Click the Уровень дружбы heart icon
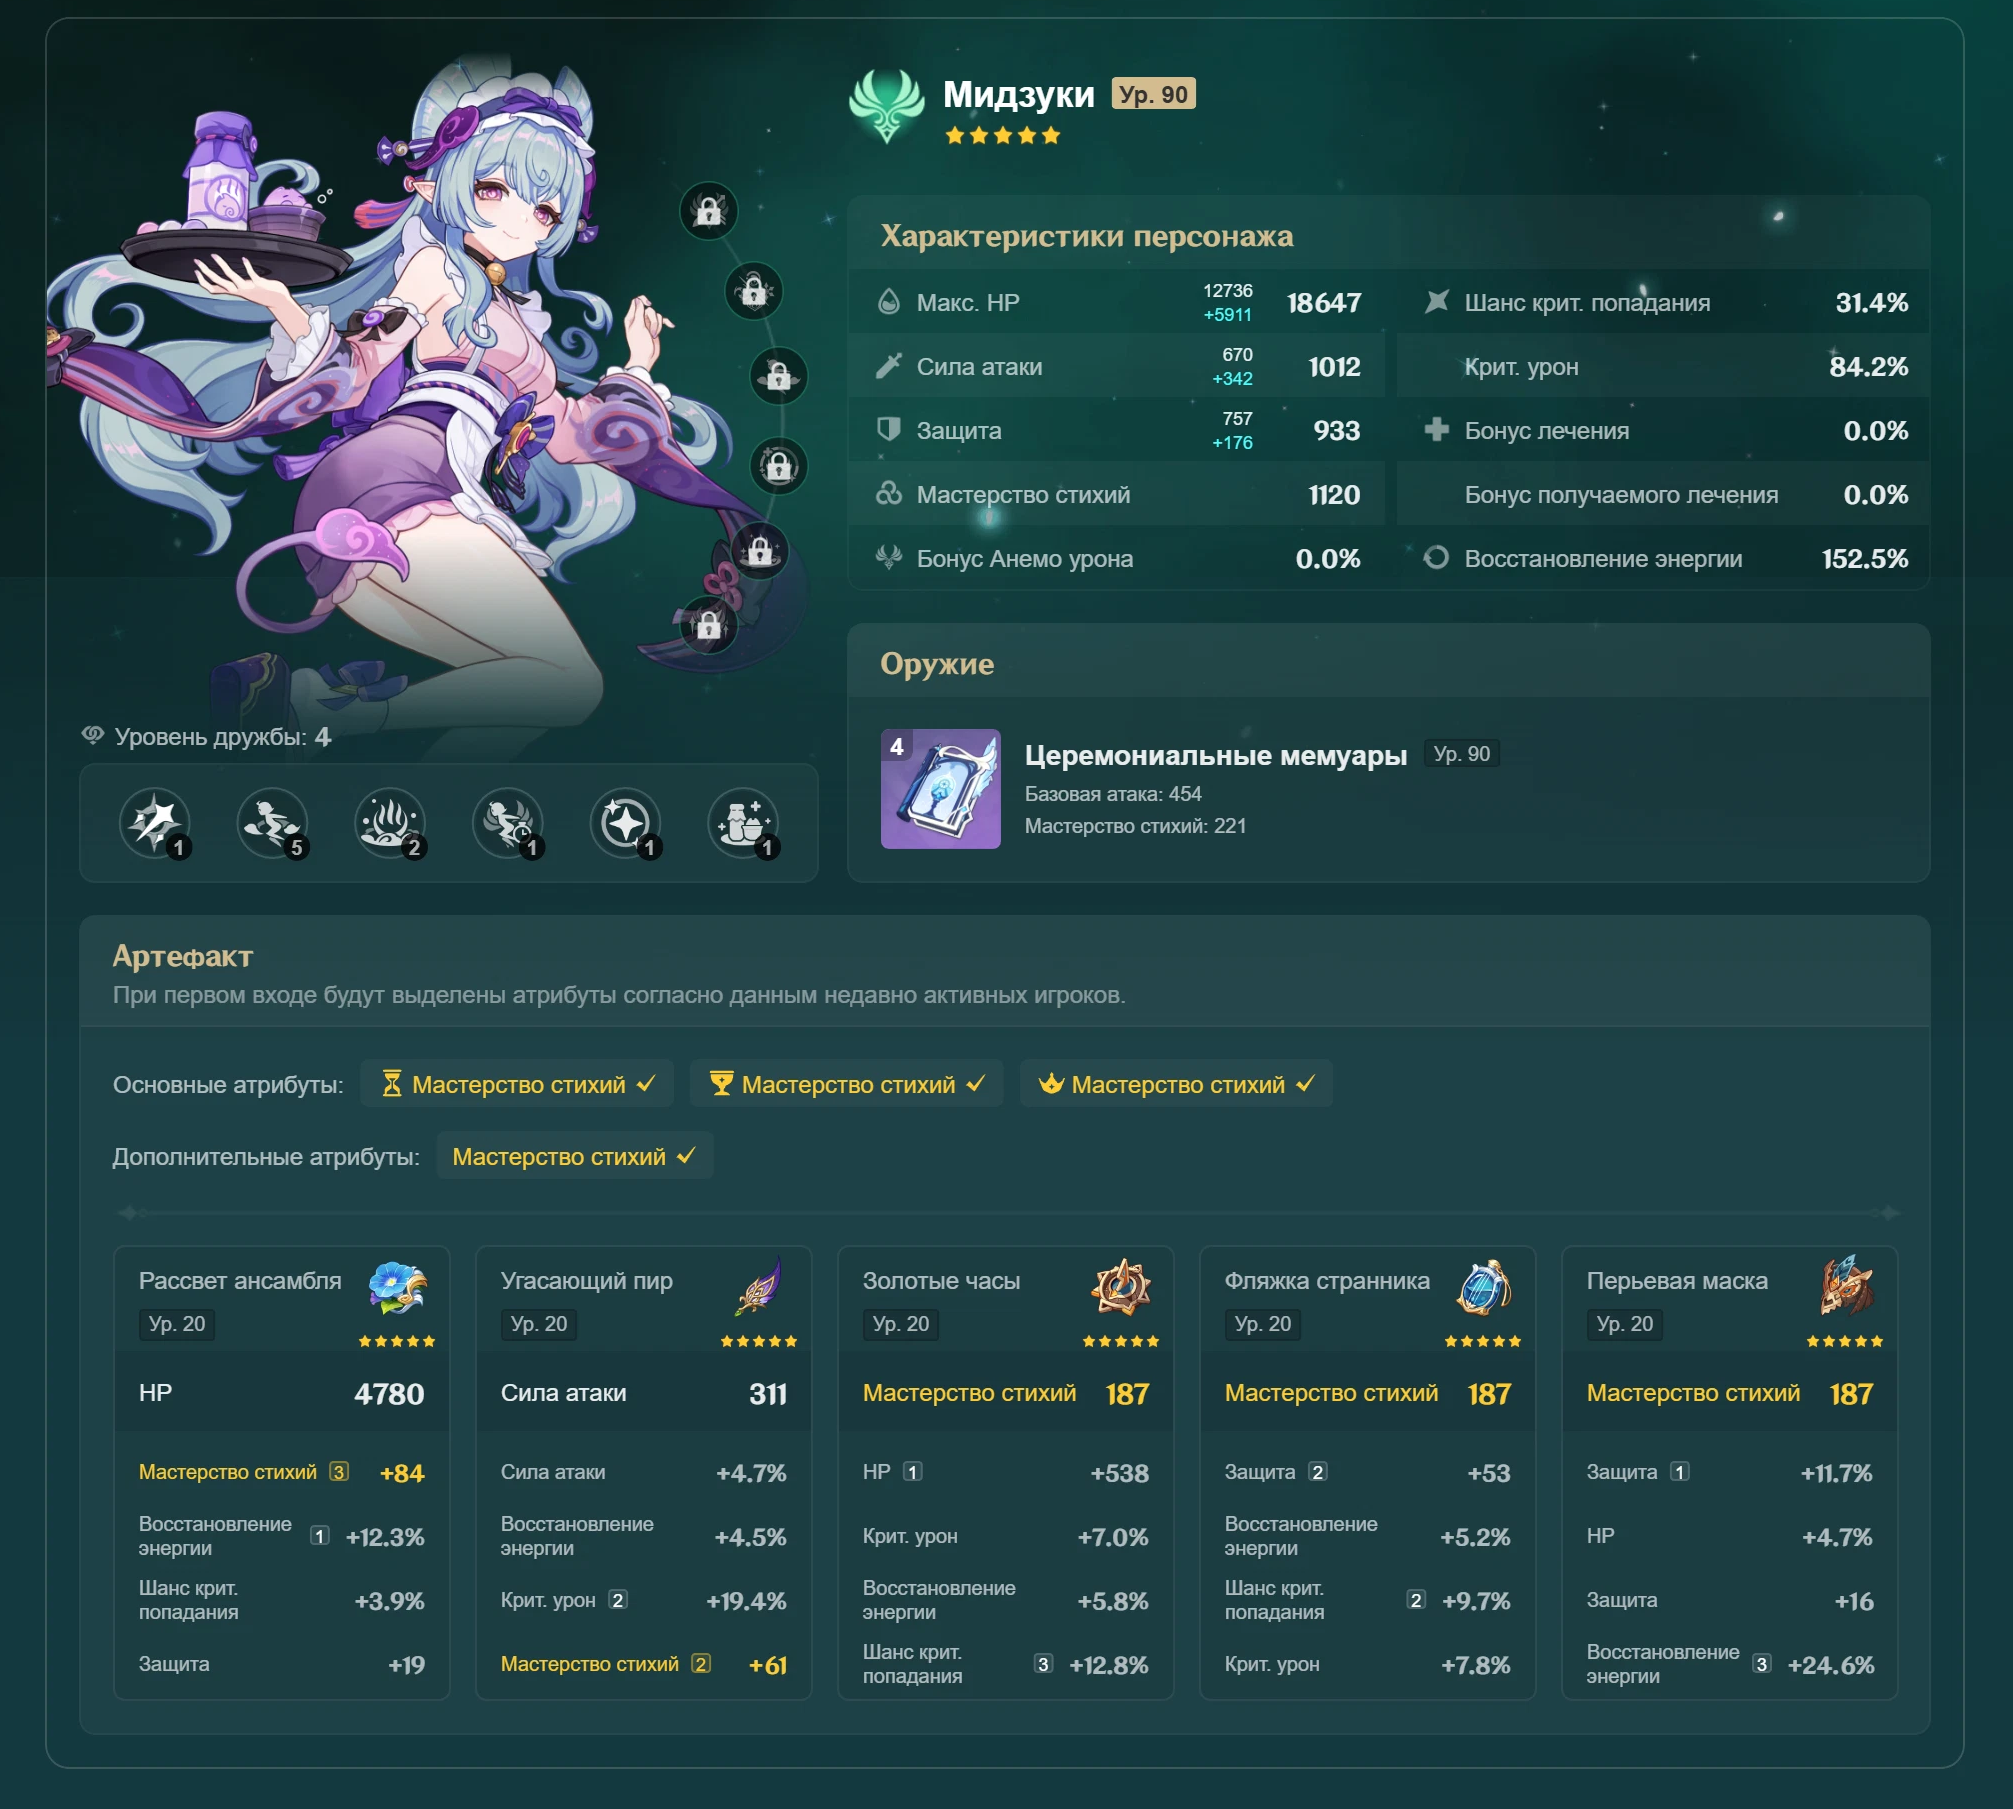The image size is (2013, 1809). coord(93,736)
